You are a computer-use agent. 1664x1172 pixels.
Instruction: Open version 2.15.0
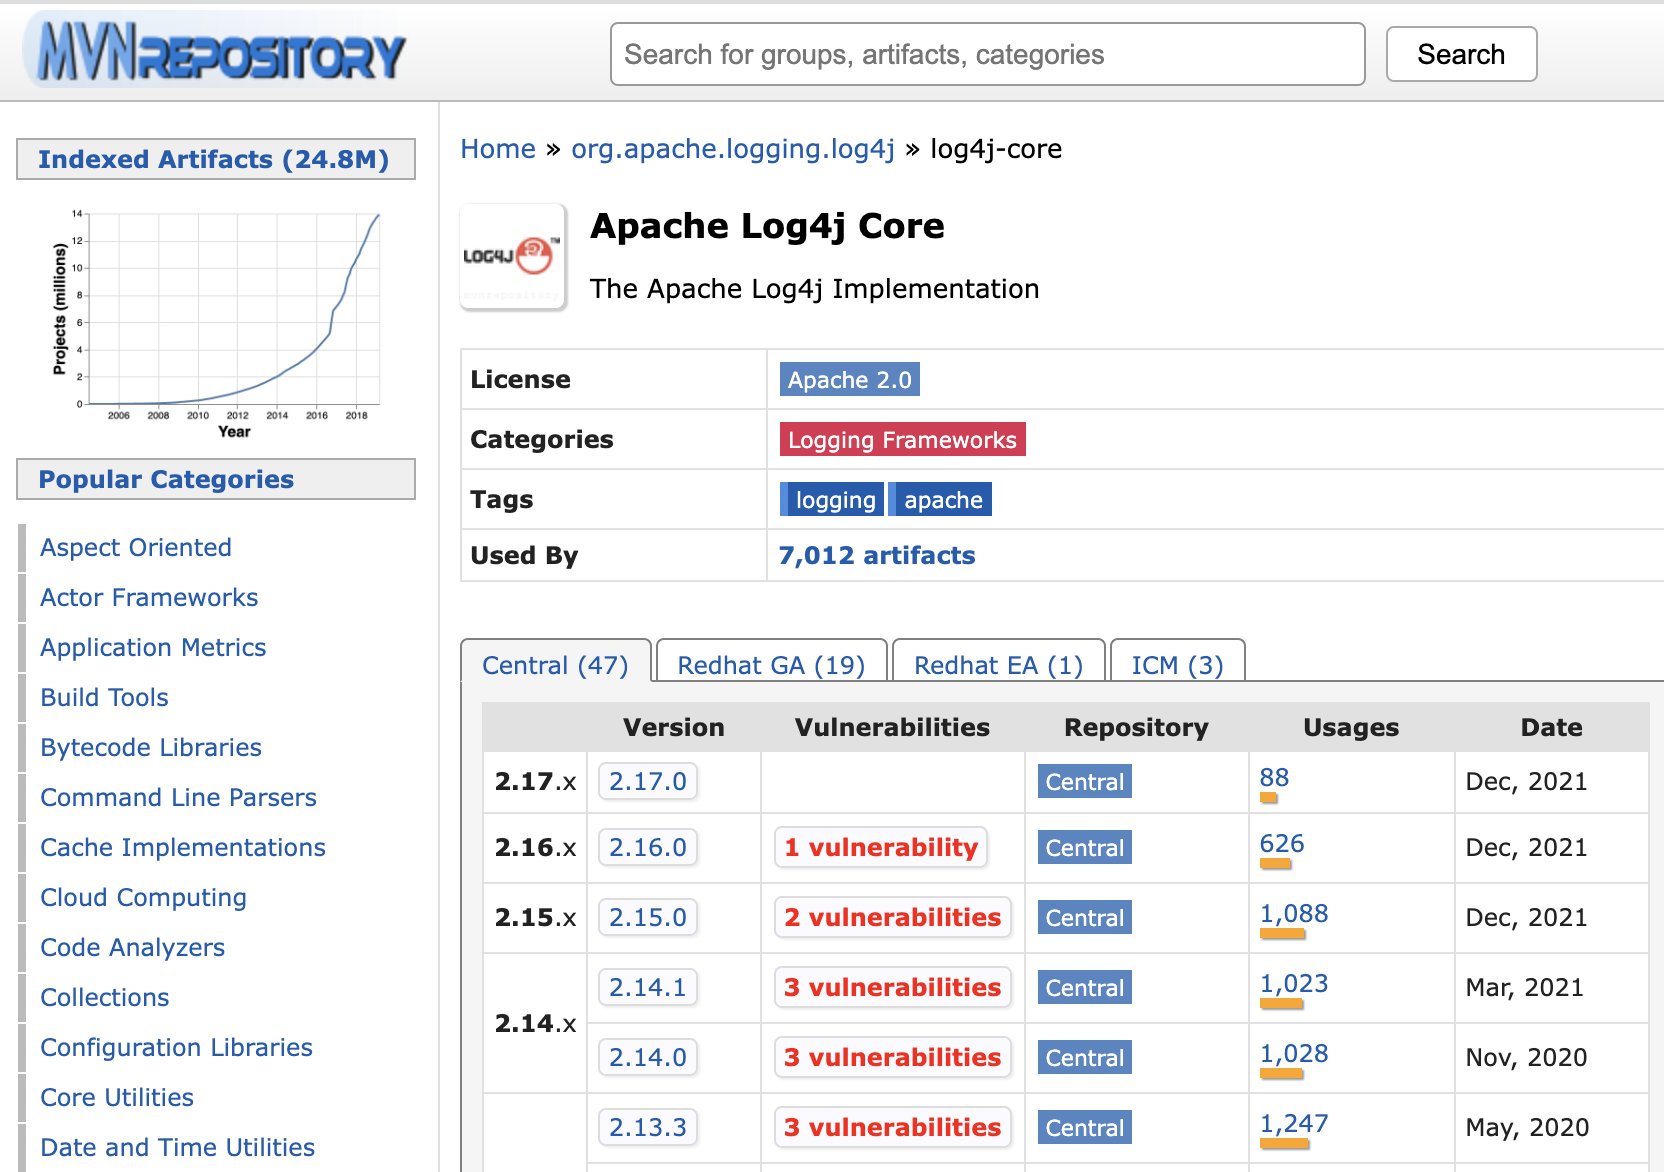point(648,918)
